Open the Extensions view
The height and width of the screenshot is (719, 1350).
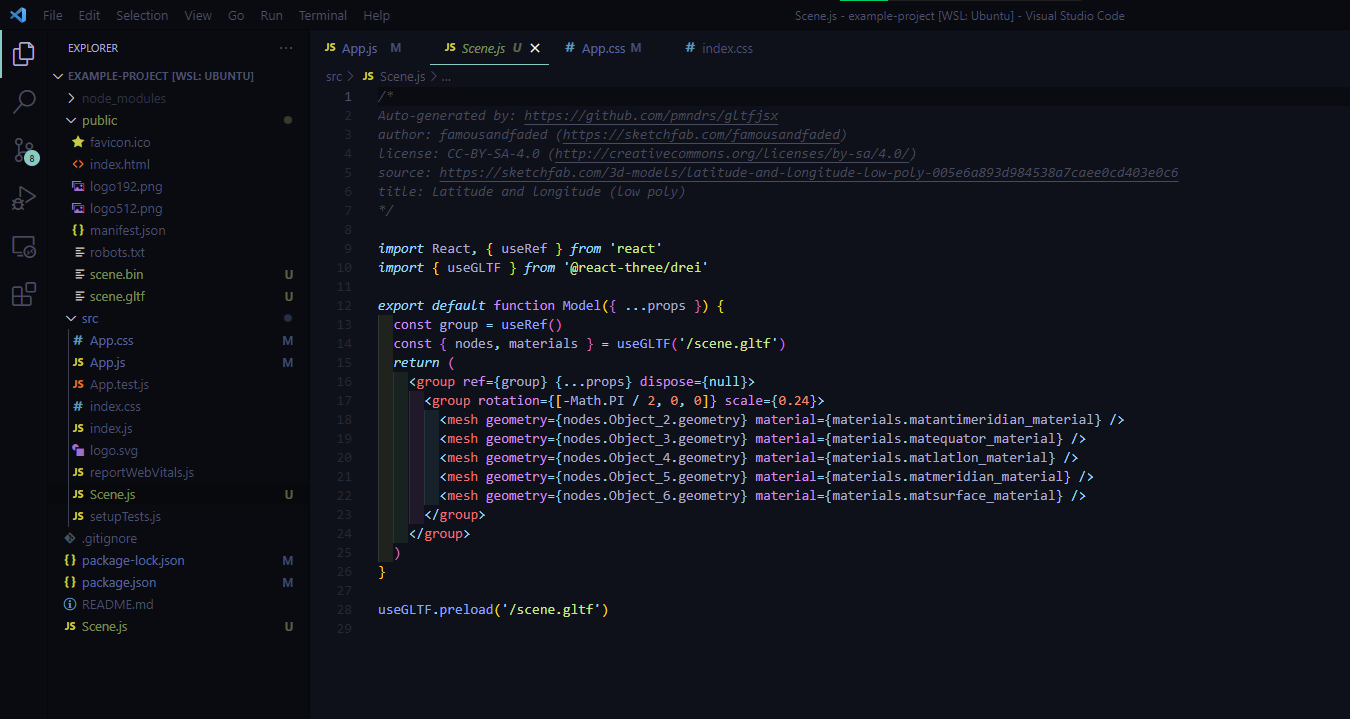pos(24,294)
